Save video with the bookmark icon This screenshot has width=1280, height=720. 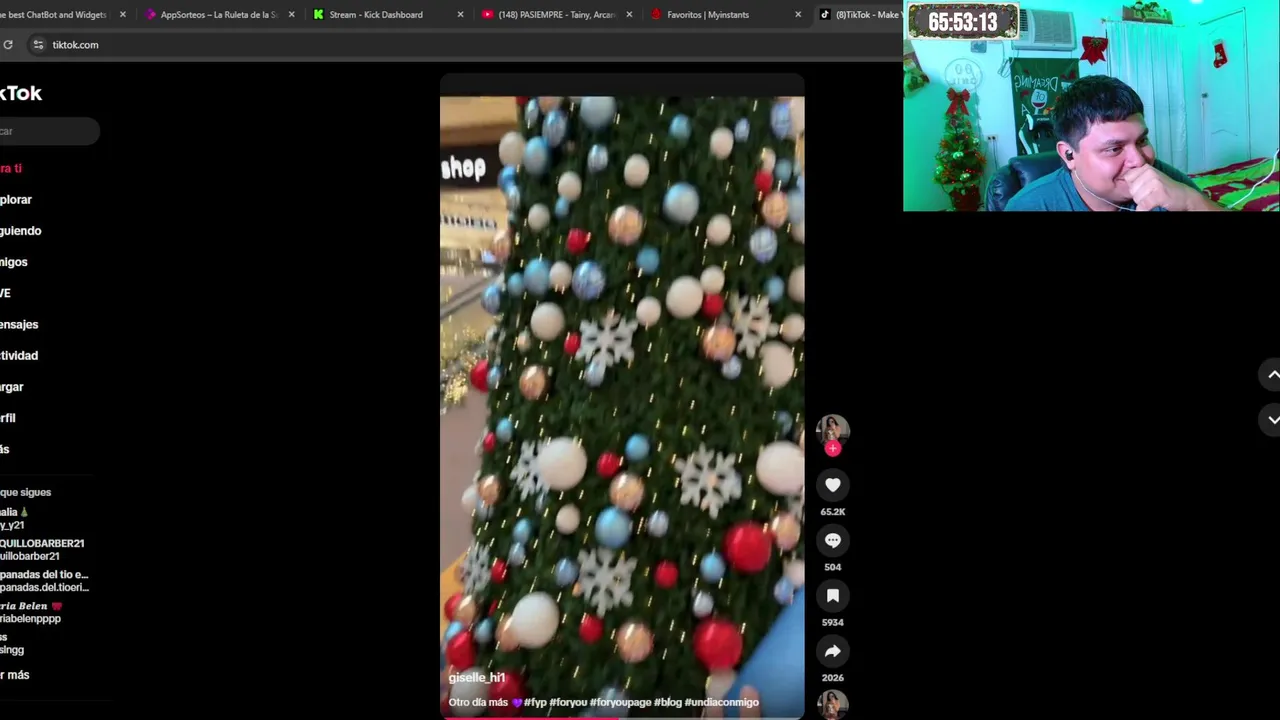click(x=833, y=596)
